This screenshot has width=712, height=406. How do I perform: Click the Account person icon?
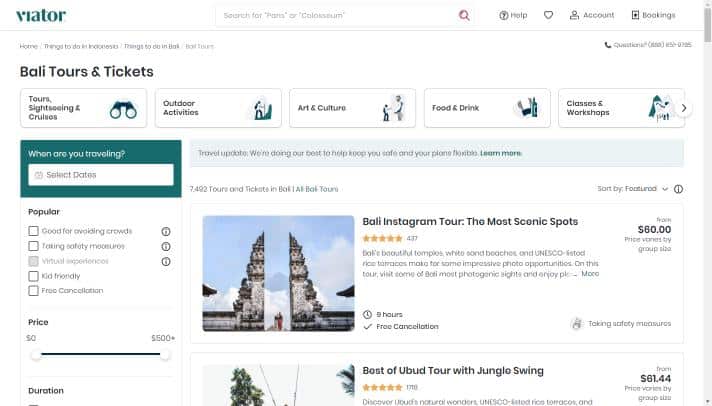click(x=574, y=15)
